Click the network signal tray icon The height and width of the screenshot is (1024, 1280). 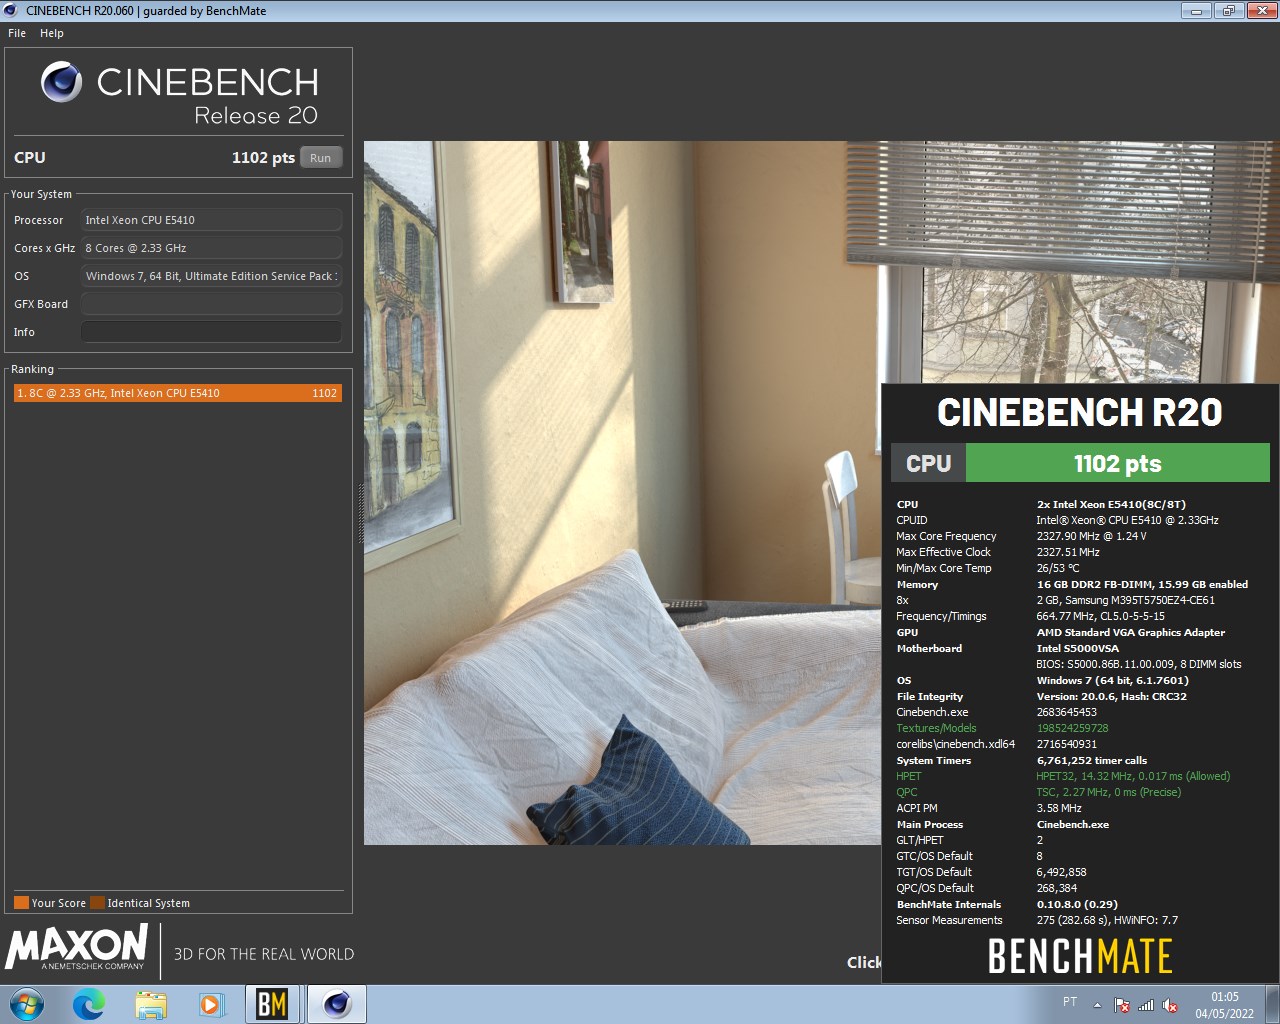point(1146,1005)
